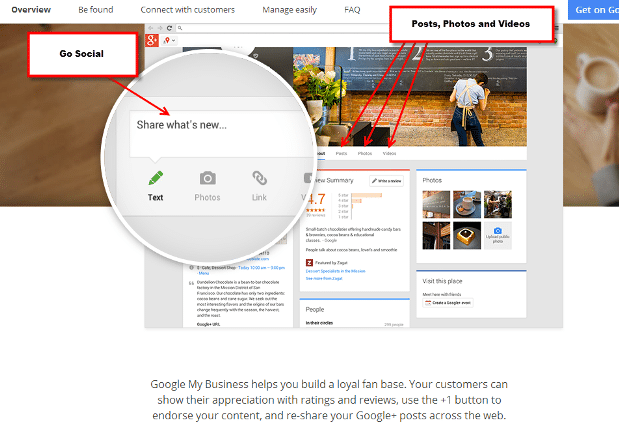
Task: Open the maps pin dropdown beside Google+
Action: point(170,40)
